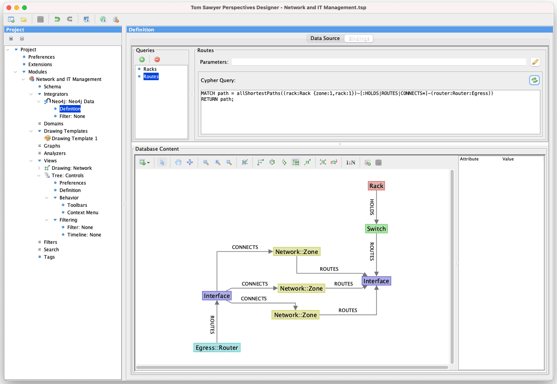557x384 pixels.
Task: Fit graph in canvas icon
Action: coord(245,162)
